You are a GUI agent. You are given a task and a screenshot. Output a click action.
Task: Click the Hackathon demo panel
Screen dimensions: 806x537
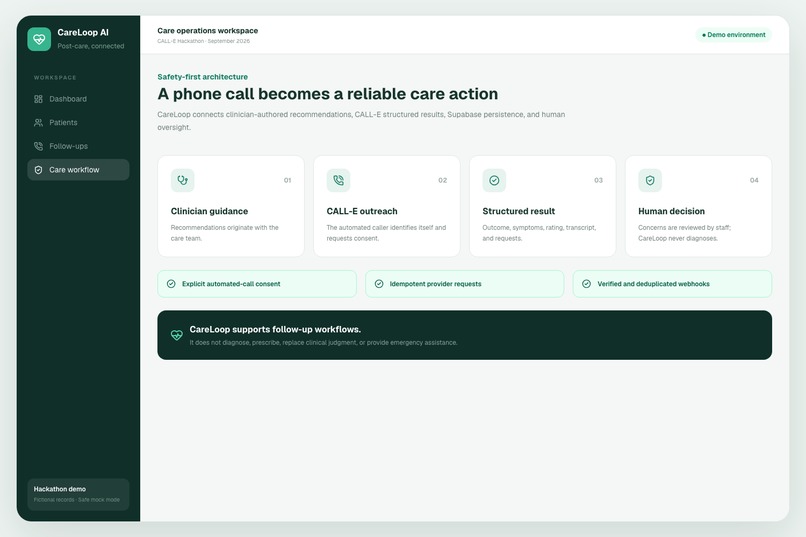tap(78, 494)
